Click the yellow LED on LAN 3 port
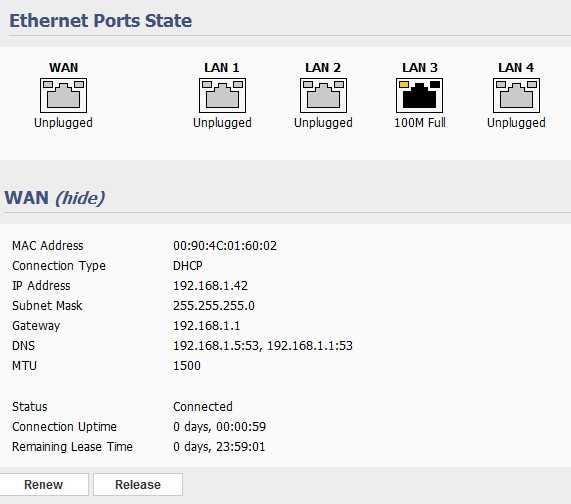Viewport: 571px width, 504px height. (403, 84)
